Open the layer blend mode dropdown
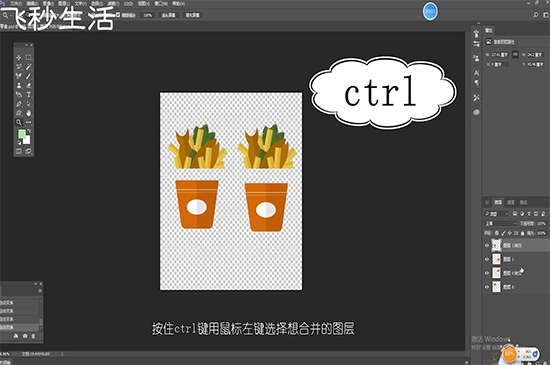550x365 pixels. 501,223
